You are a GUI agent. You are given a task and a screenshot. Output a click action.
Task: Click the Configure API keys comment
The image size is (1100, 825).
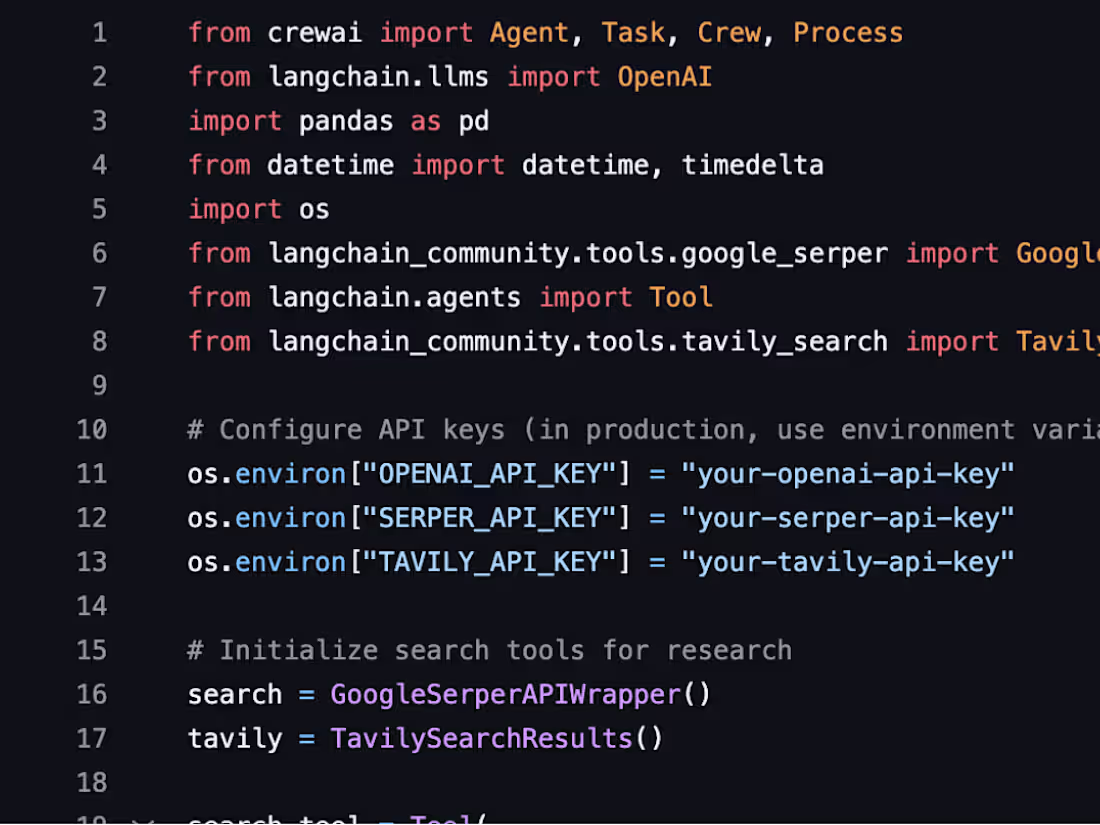(x=643, y=430)
